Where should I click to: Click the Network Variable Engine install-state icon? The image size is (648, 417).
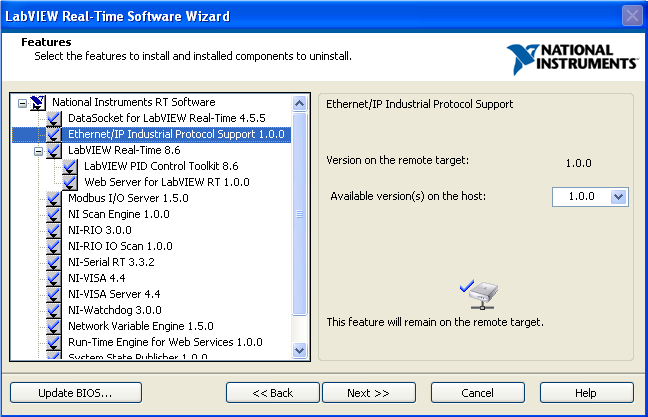(x=54, y=326)
